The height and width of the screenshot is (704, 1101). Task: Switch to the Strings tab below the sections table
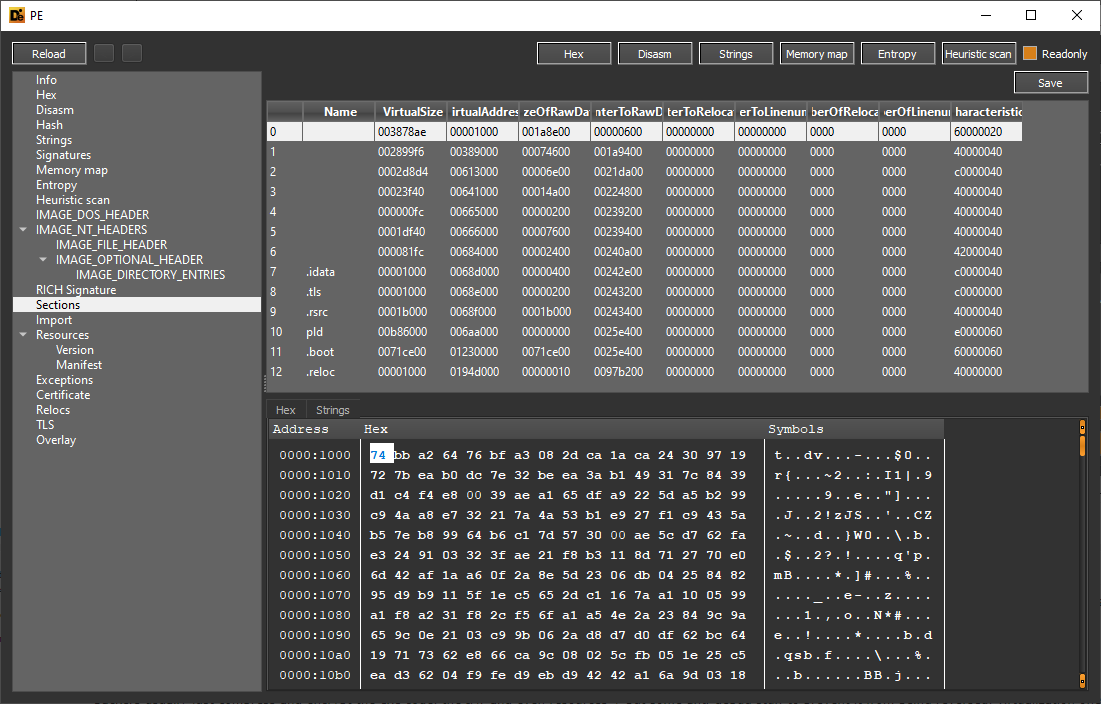(332, 410)
